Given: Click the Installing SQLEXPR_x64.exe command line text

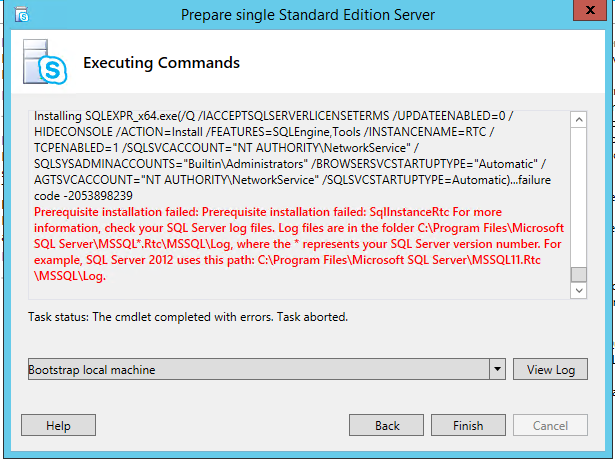Looking at the screenshot, I should (x=292, y=156).
